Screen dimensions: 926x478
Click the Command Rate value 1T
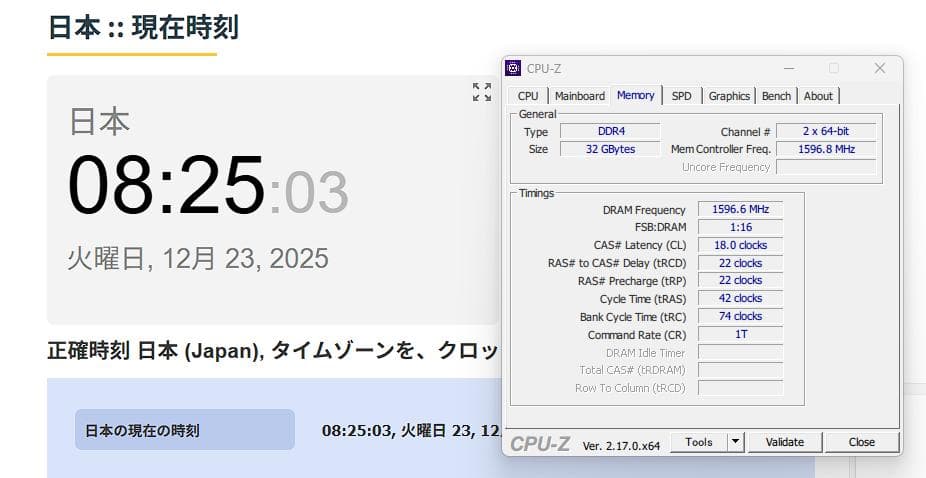click(741, 334)
